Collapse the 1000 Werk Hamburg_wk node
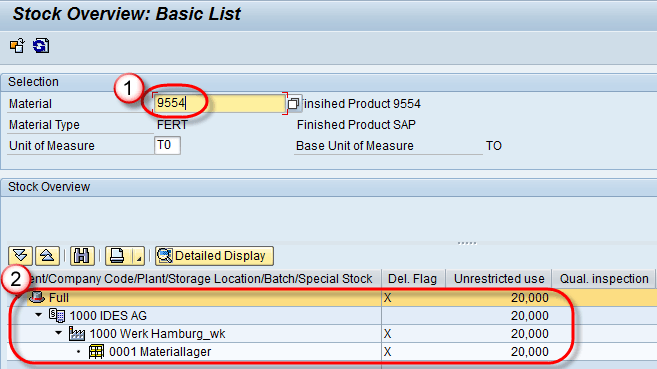The height and width of the screenshot is (369, 657). (58, 333)
